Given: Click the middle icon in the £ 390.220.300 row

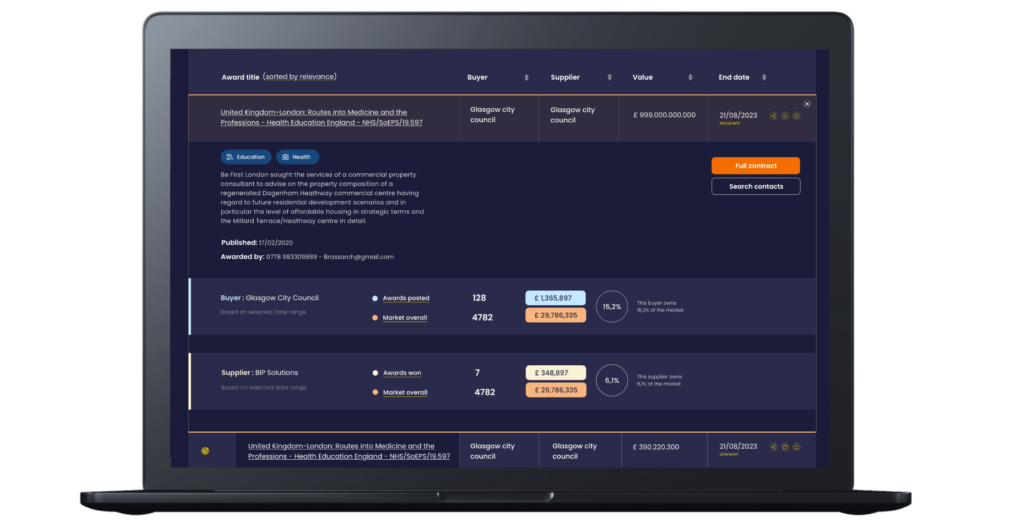Looking at the screenshot, I should 785,446.
